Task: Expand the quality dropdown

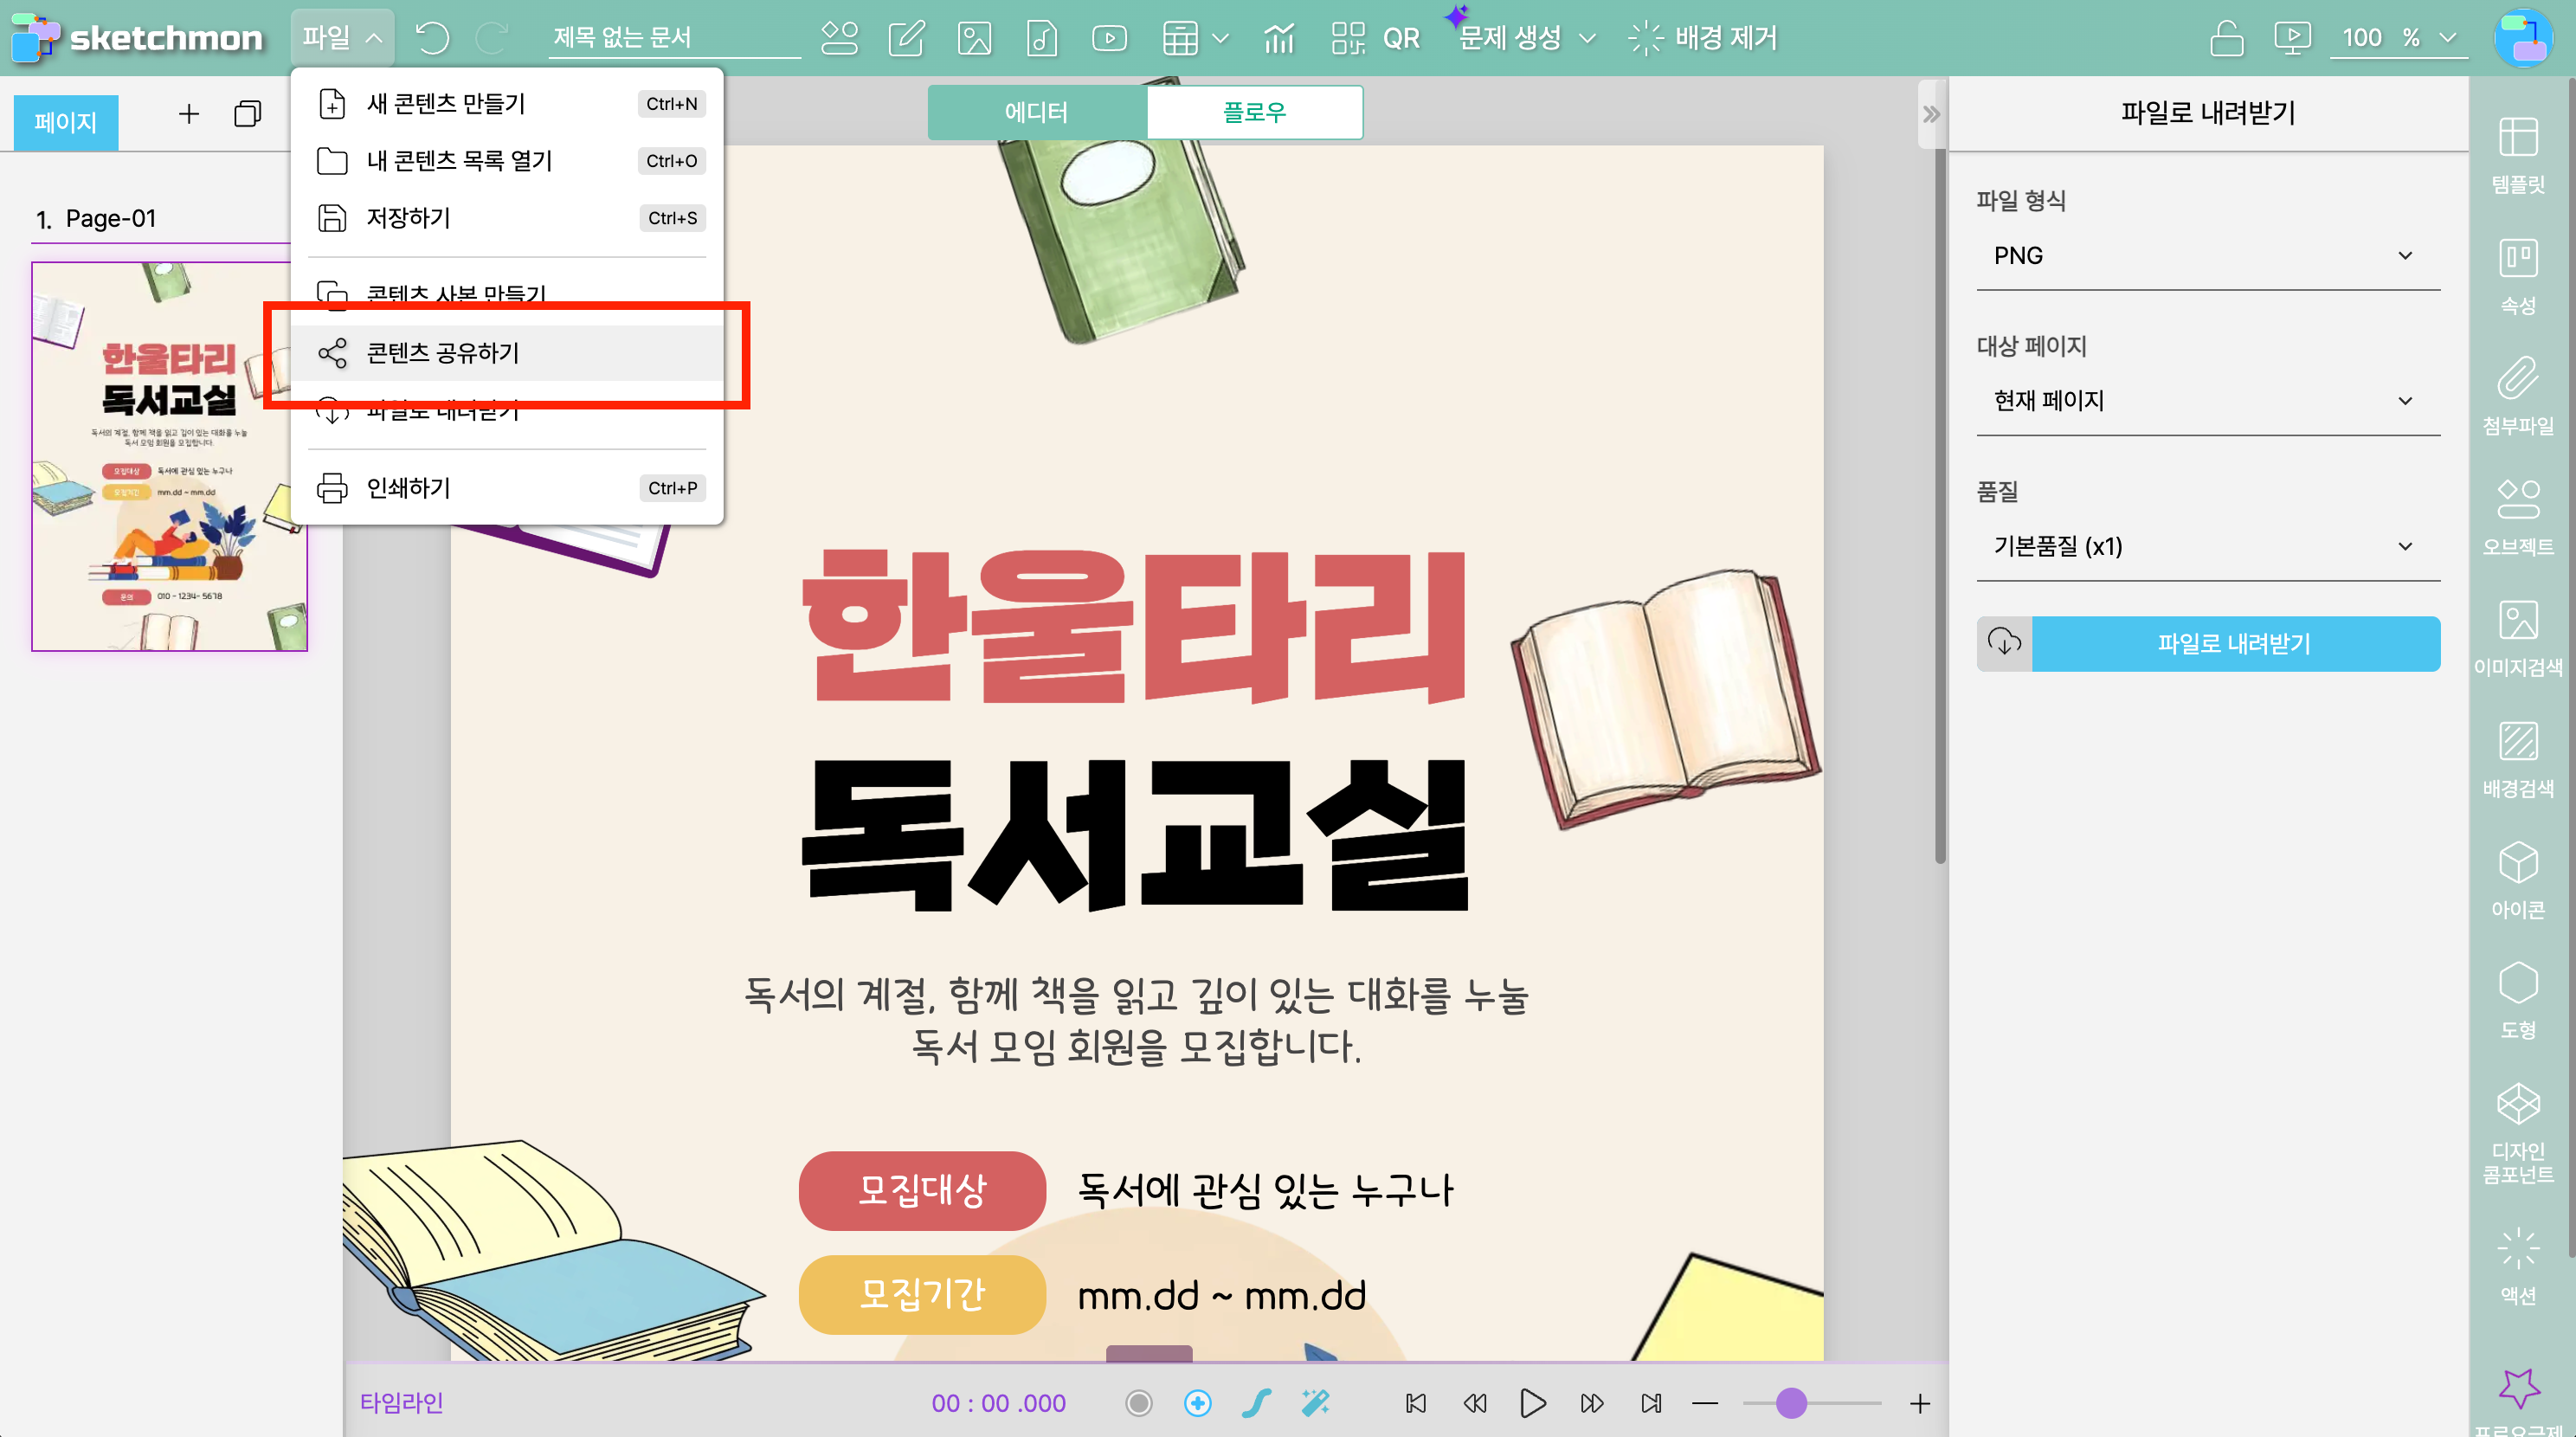Action: click(x=2207, y=546)
